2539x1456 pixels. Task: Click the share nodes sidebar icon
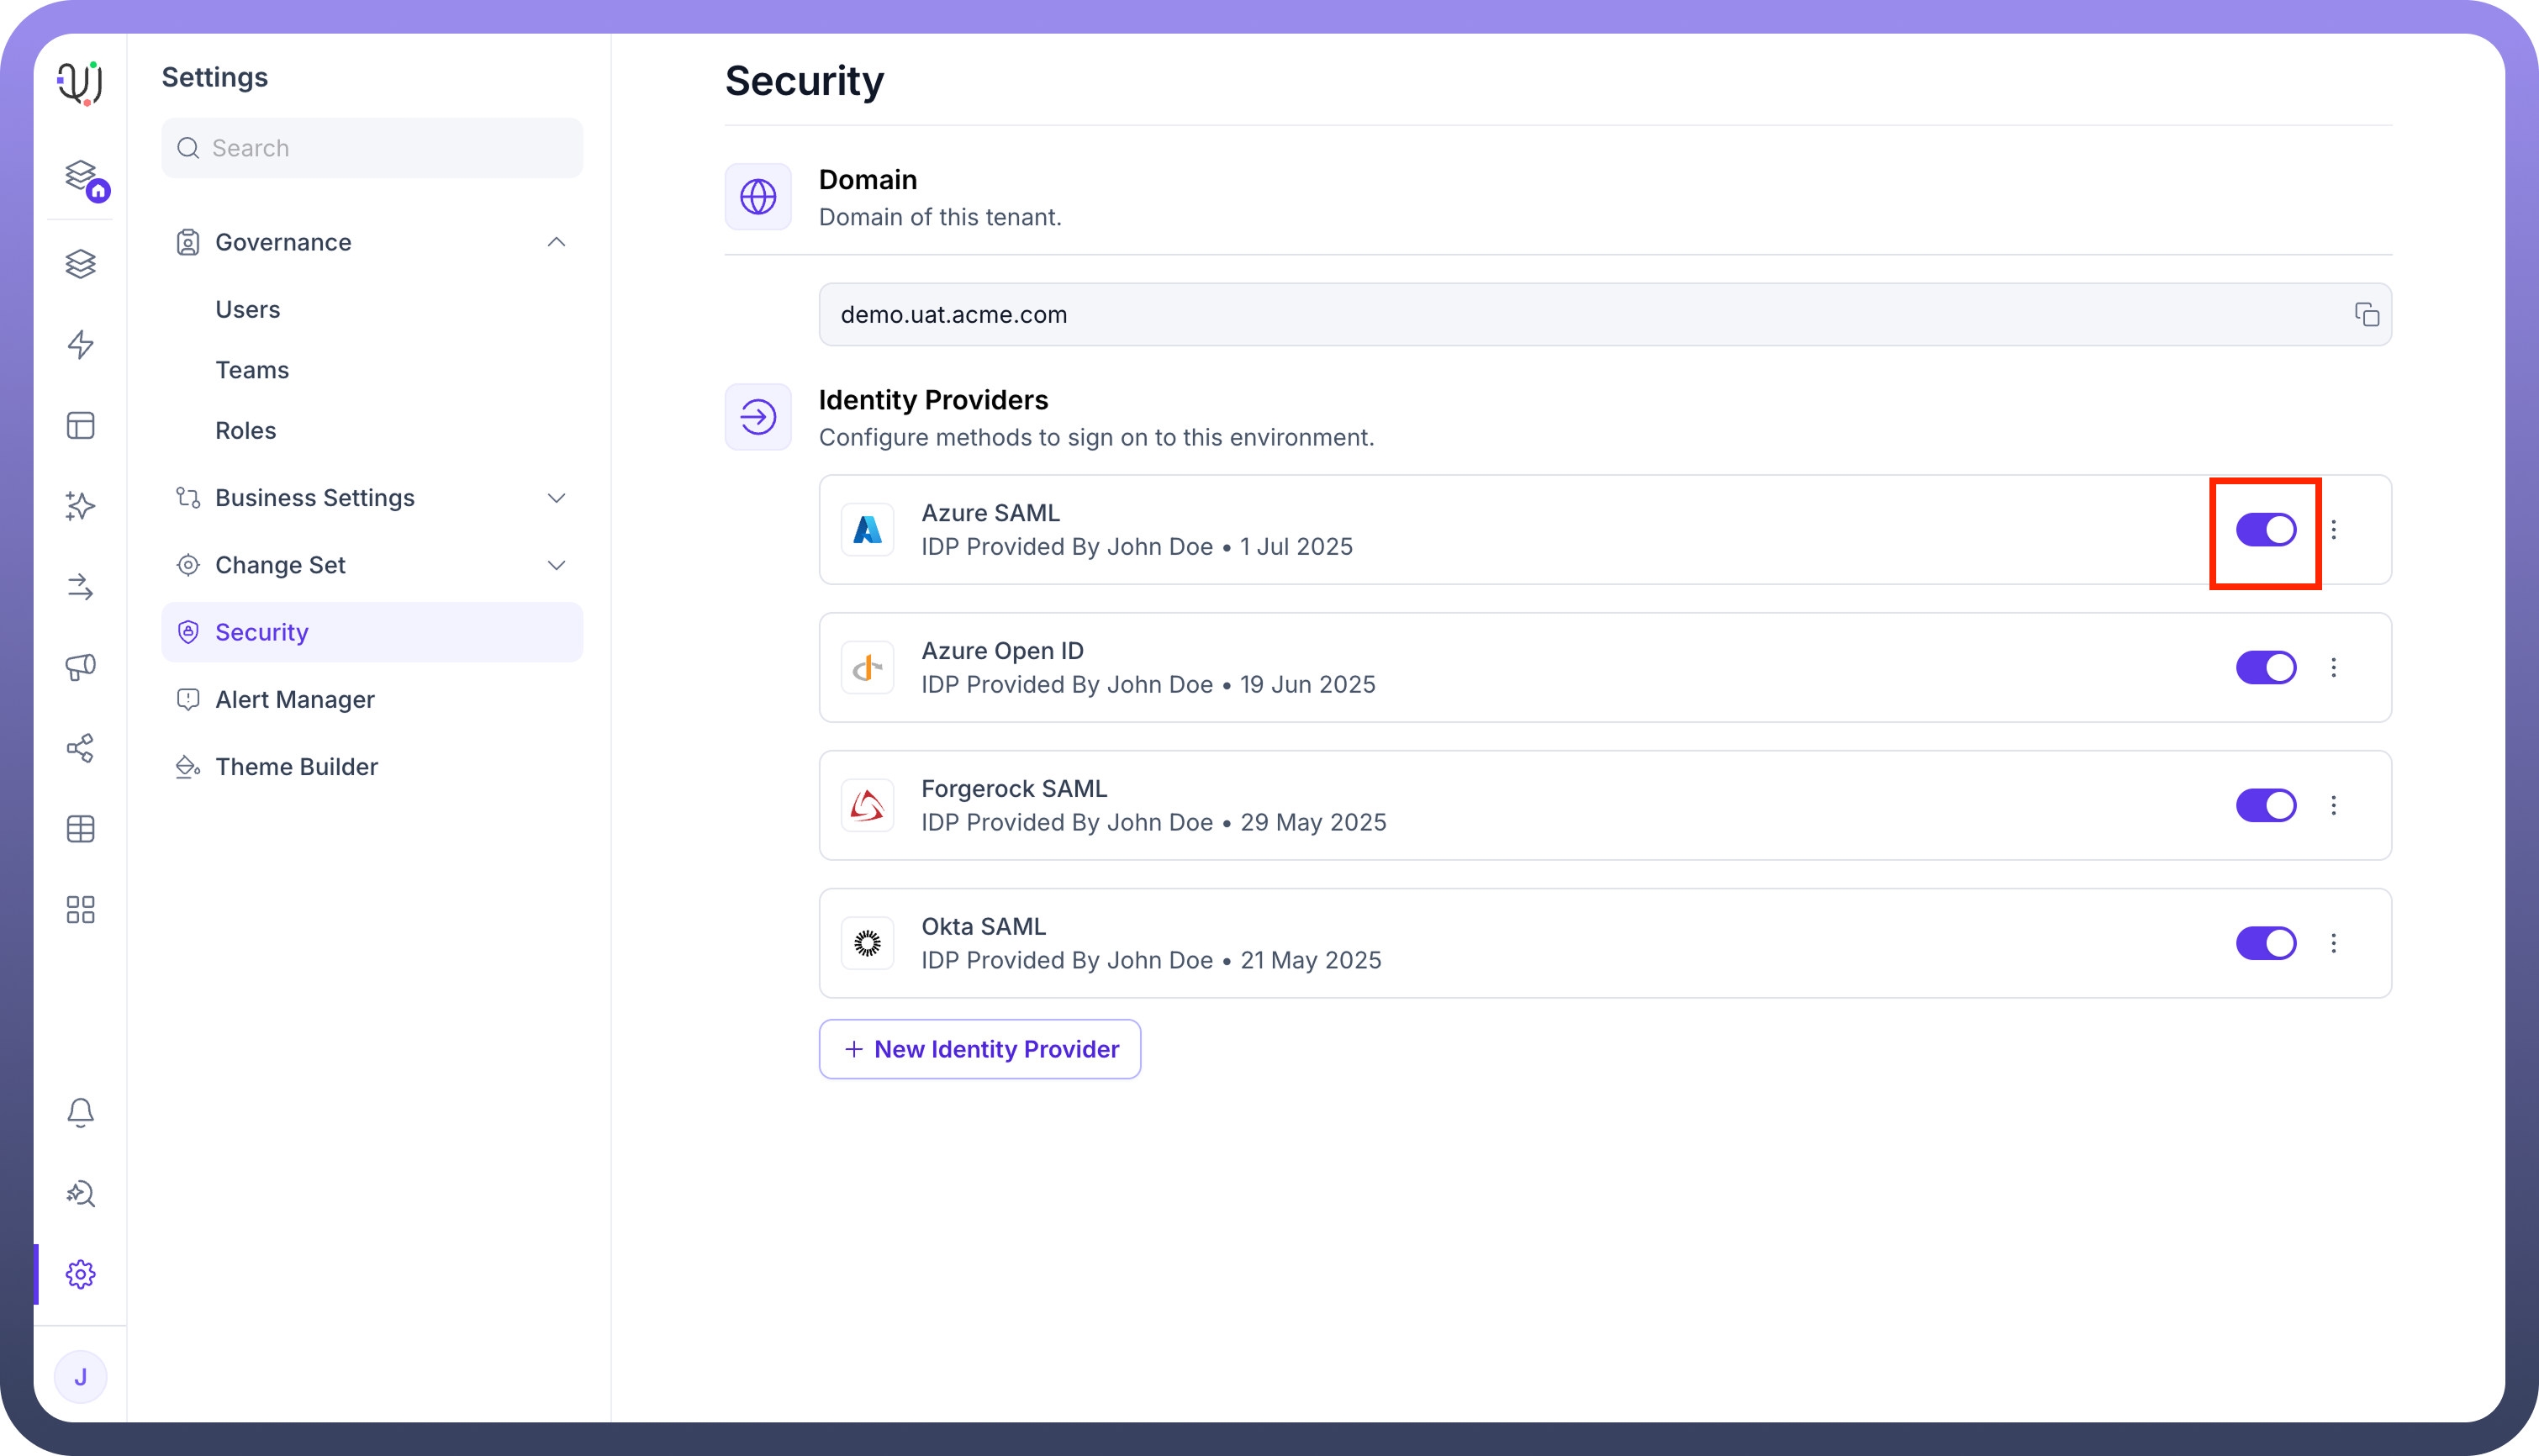[x=80, y=748]
